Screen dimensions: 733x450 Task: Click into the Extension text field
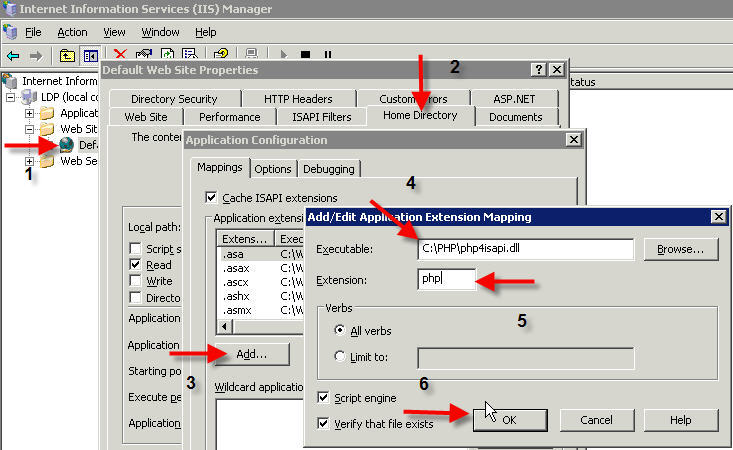click(x=446, y=279)
